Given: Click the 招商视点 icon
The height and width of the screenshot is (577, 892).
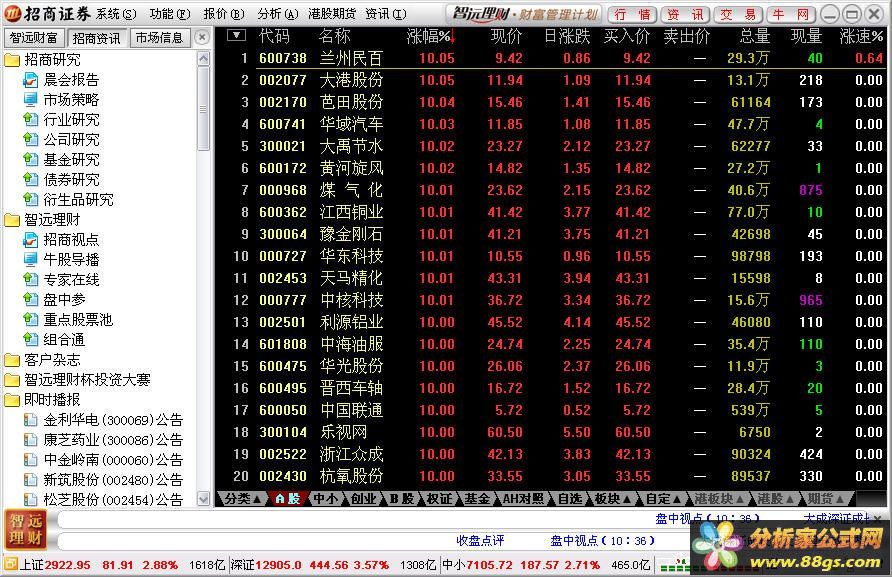Looking at the screenshot, I should (x=30, y=240).
